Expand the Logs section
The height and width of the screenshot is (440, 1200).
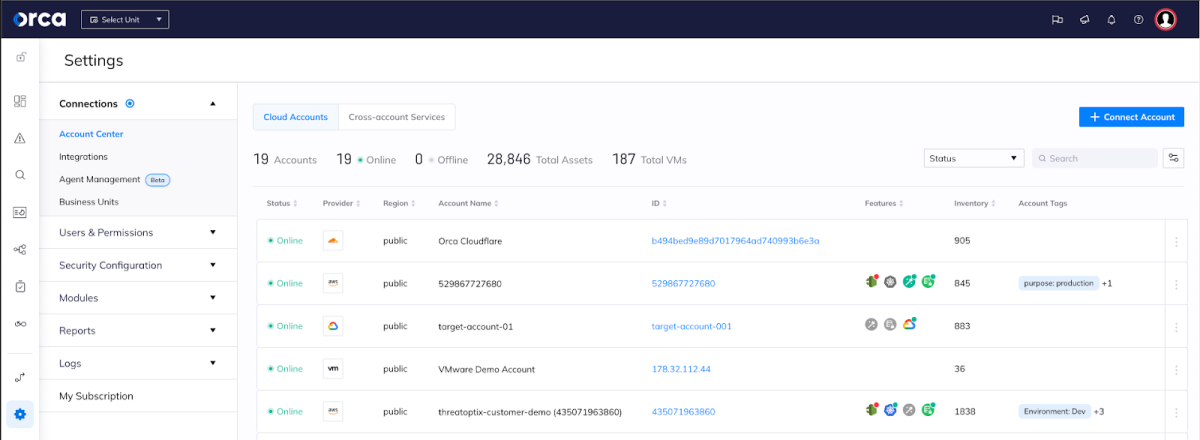(138, 363)
